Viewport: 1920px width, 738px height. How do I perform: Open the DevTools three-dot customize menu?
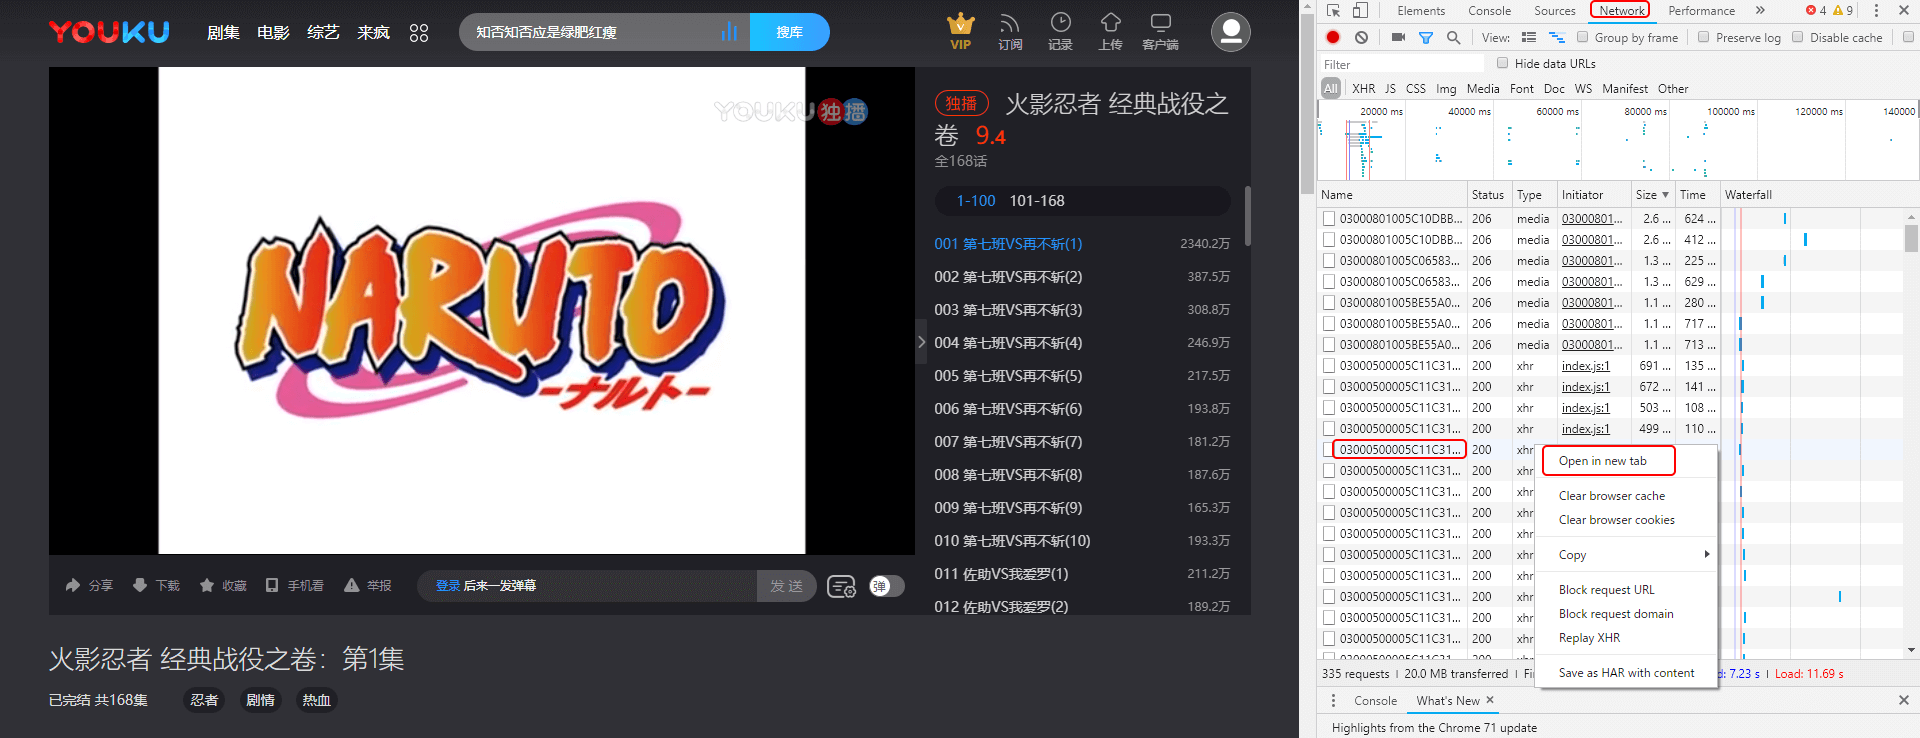1876,10
